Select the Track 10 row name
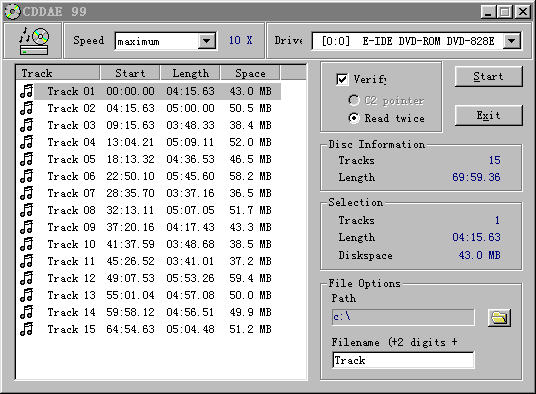This screenshot has width=536, height=394. click(x=71, y=244)
